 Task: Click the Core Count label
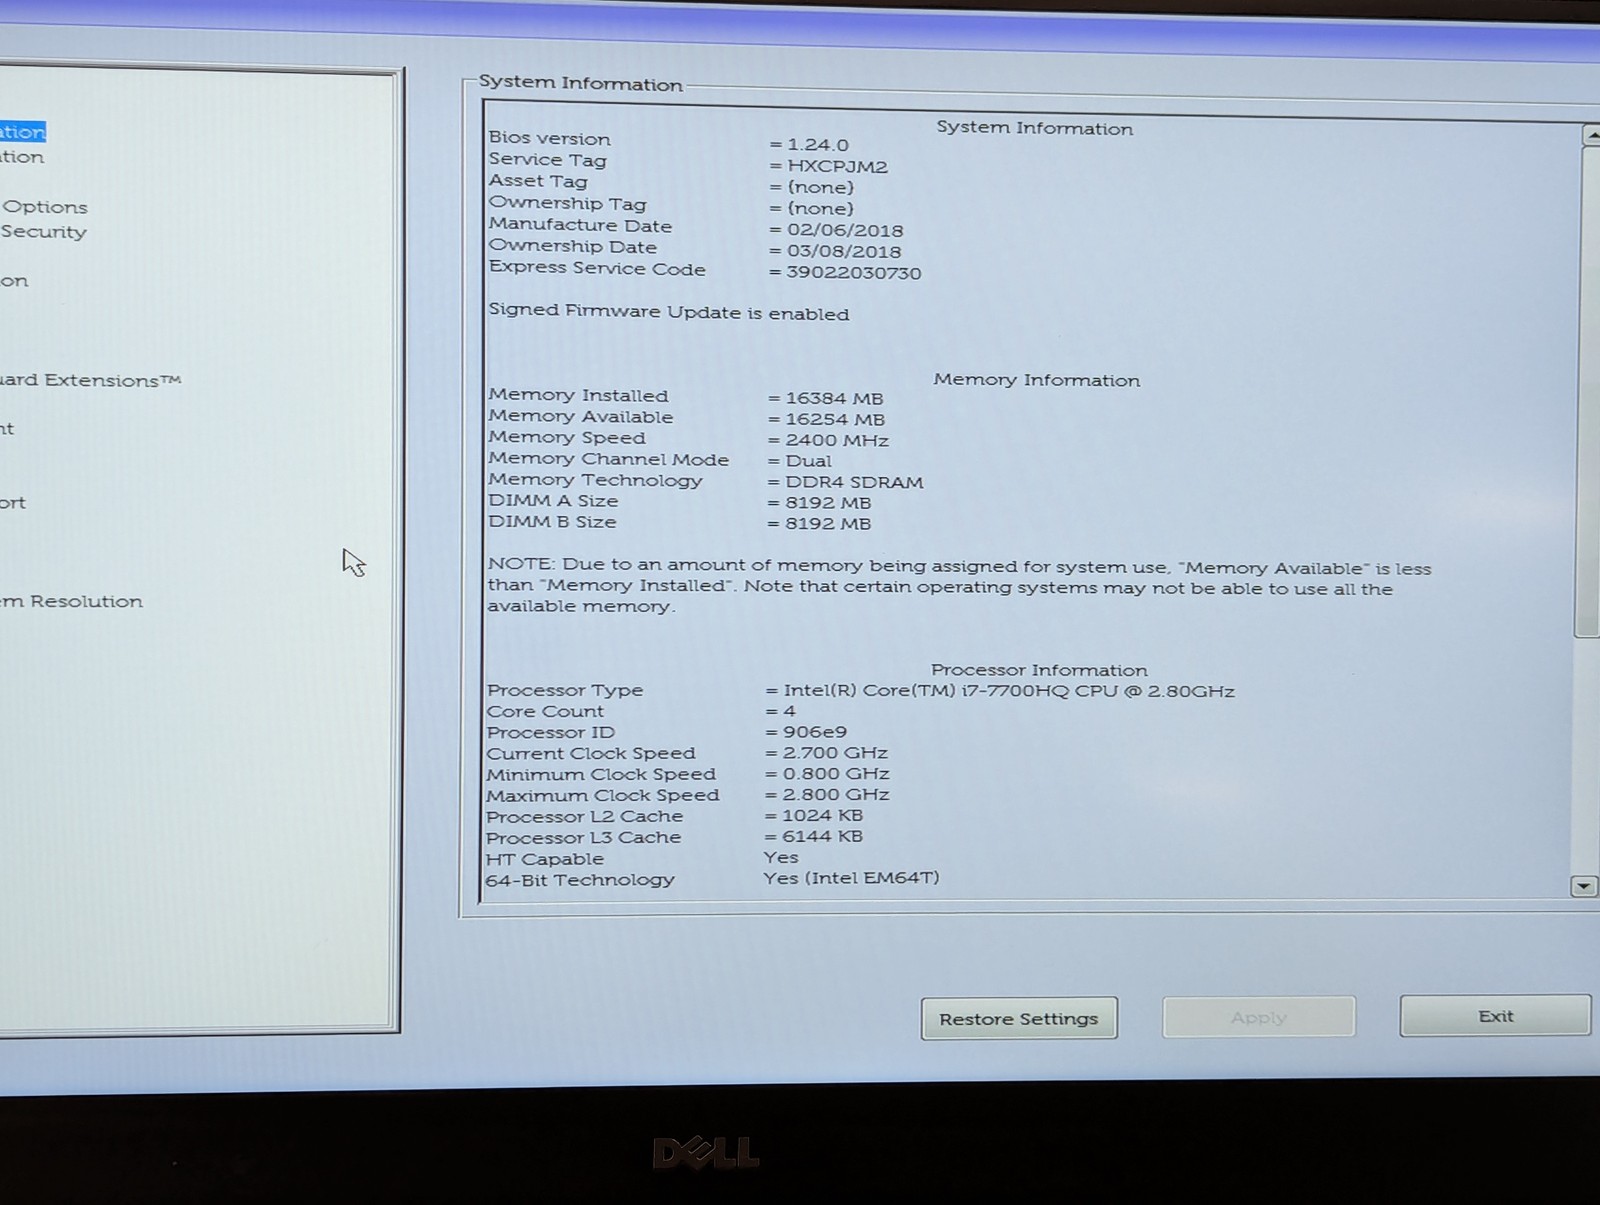545,711
